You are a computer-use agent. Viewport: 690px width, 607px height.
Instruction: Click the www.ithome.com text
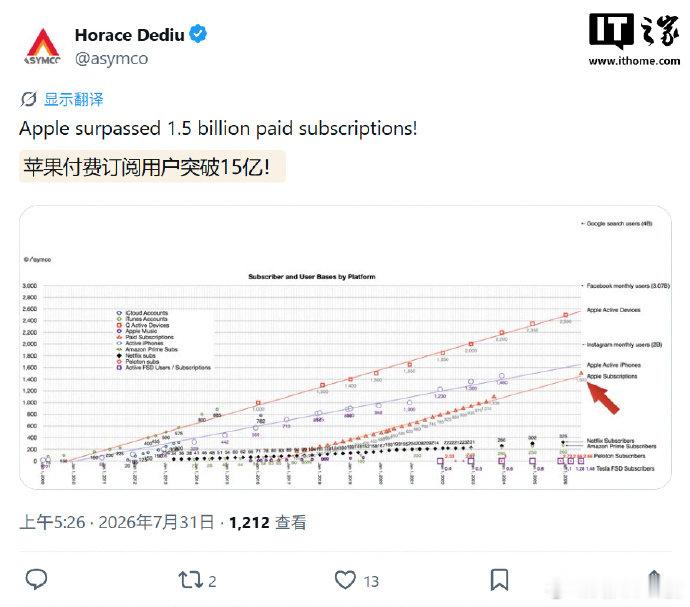coord(634,61)
